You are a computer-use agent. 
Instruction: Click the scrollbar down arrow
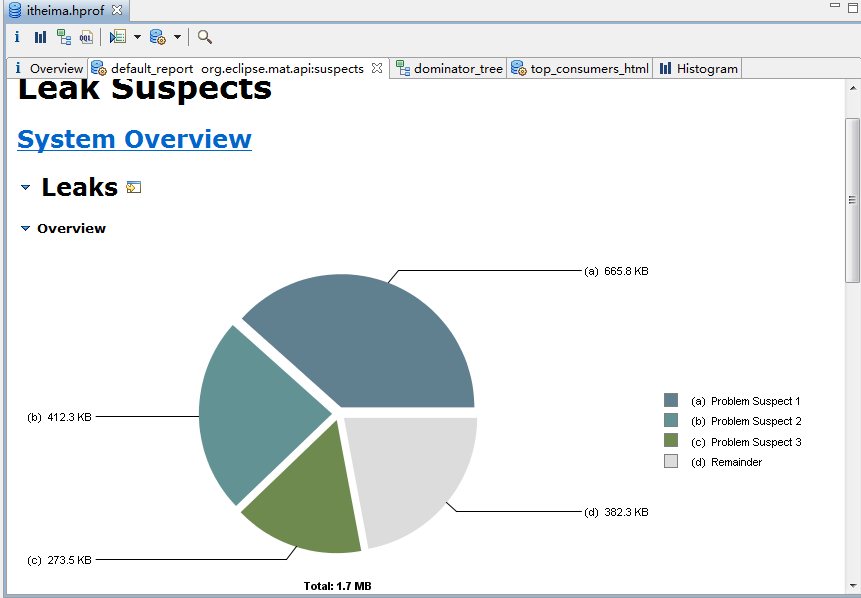[852, 585]
